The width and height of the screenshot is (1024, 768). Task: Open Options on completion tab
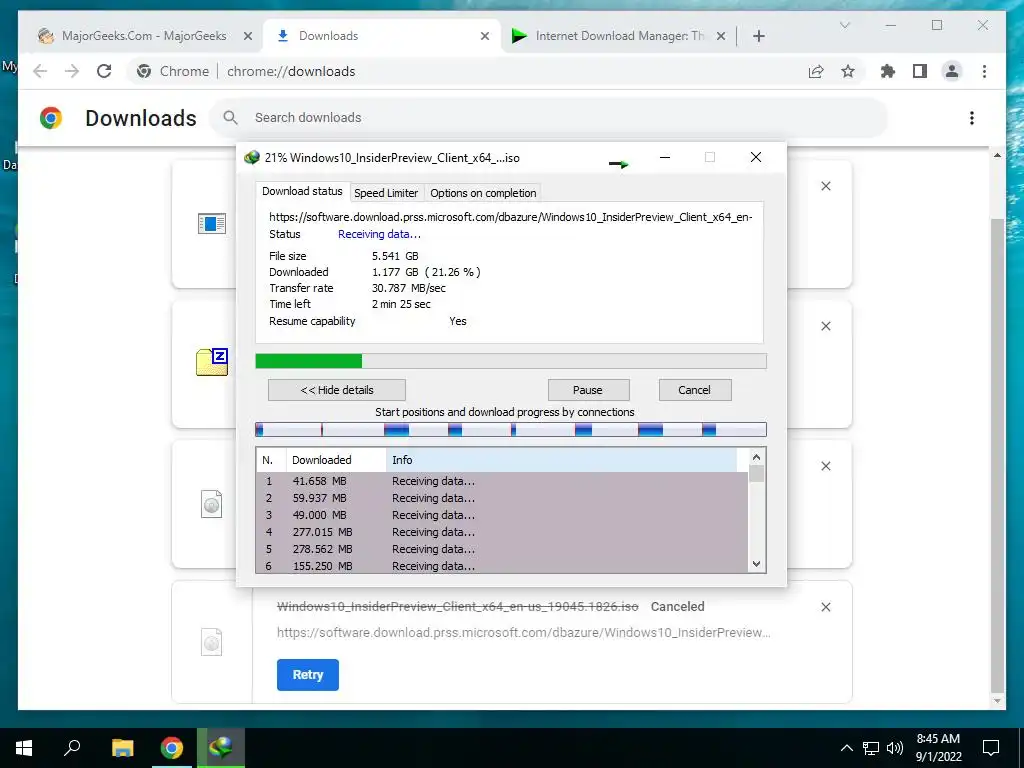483,193
